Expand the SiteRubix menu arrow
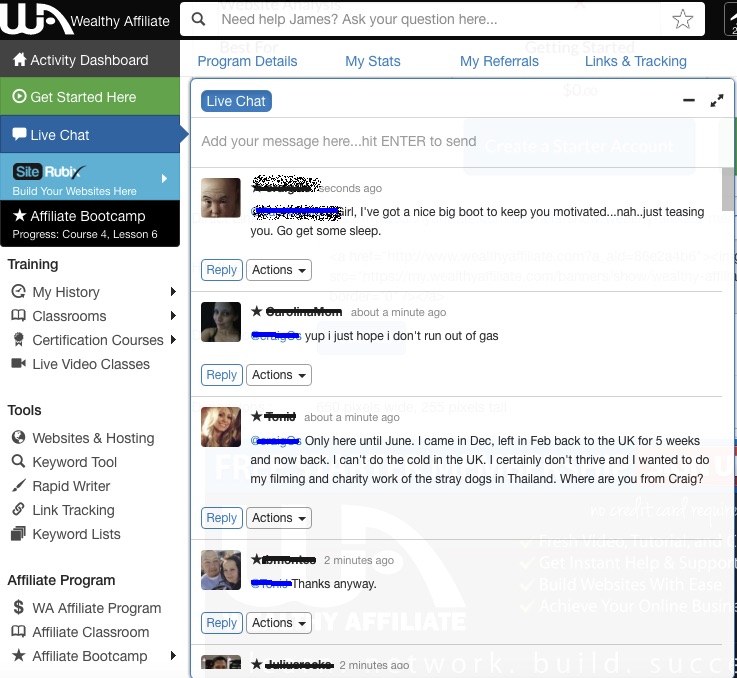This screenshot has height=678, width=737. [x=164, y=179]
